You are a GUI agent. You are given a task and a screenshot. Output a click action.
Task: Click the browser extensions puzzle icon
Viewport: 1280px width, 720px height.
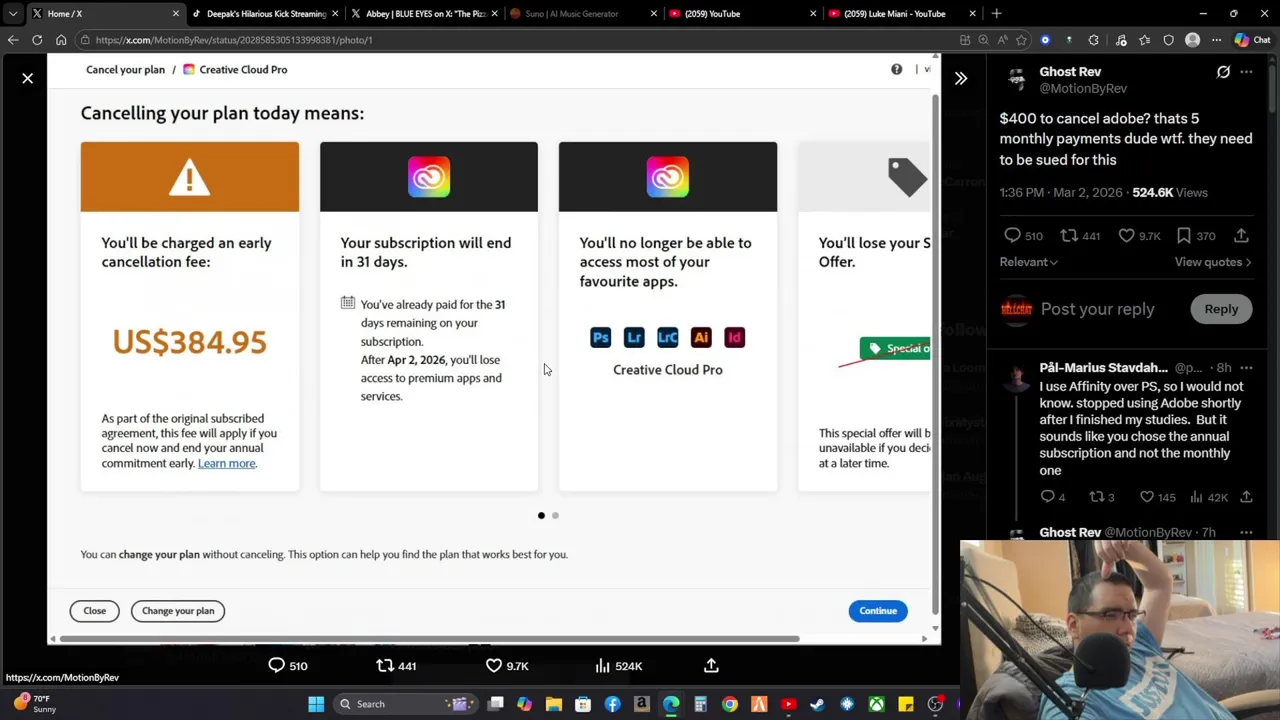point(1093,40)
